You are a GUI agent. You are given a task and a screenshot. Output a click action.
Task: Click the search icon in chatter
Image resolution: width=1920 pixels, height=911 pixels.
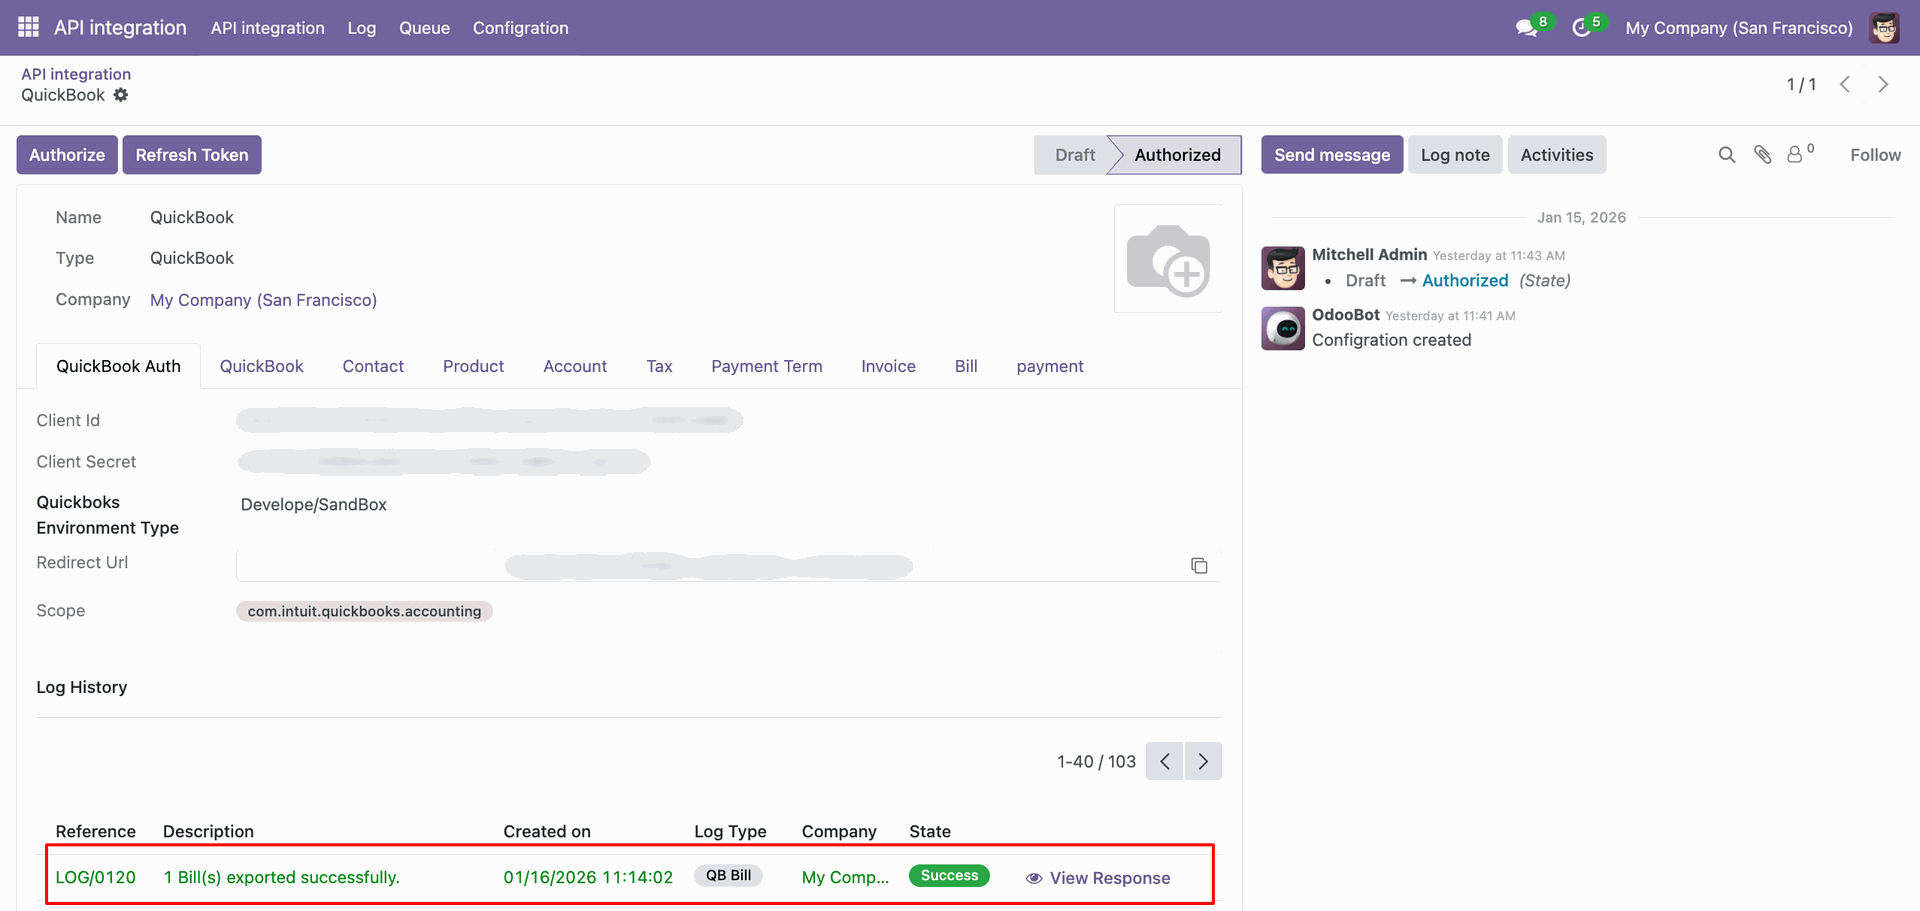1726,155
